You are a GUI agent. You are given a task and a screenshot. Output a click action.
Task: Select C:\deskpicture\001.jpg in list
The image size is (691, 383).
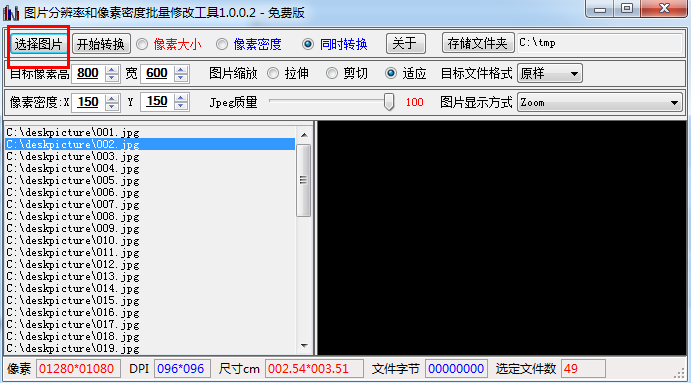(x=150, y=132)
